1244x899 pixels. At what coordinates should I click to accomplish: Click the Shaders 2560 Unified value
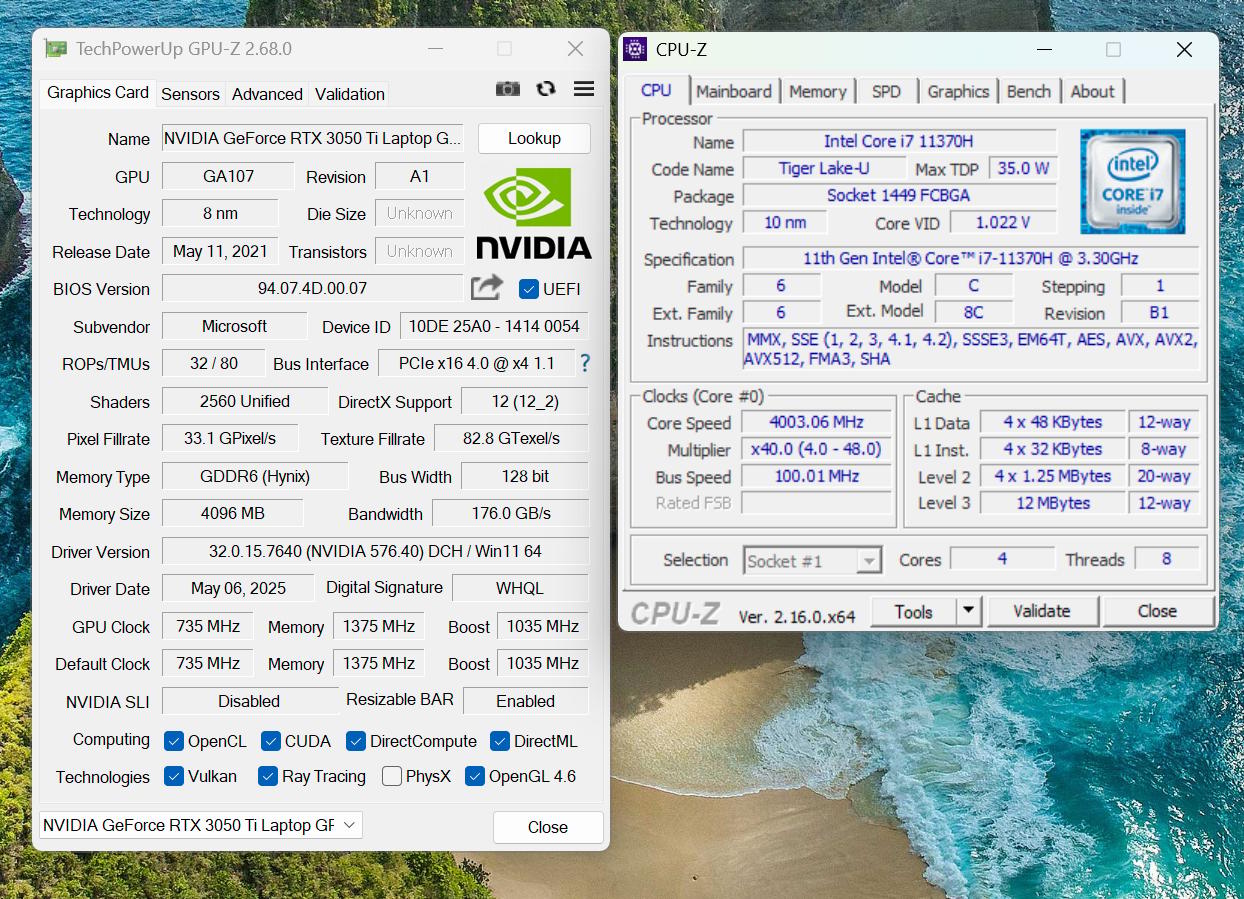click(245, 401)
